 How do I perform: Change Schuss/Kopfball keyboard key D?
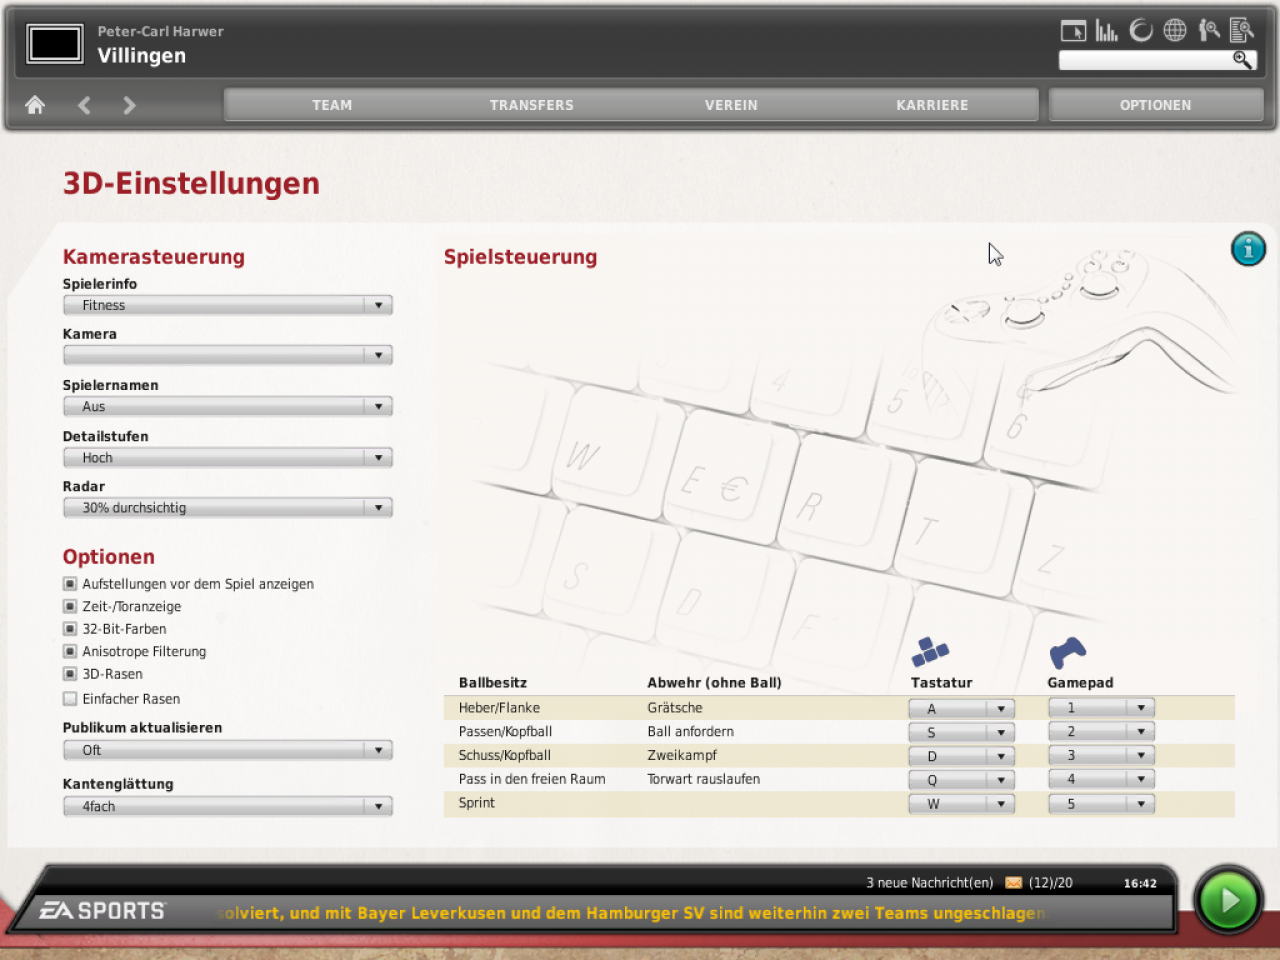click(962, 756)
